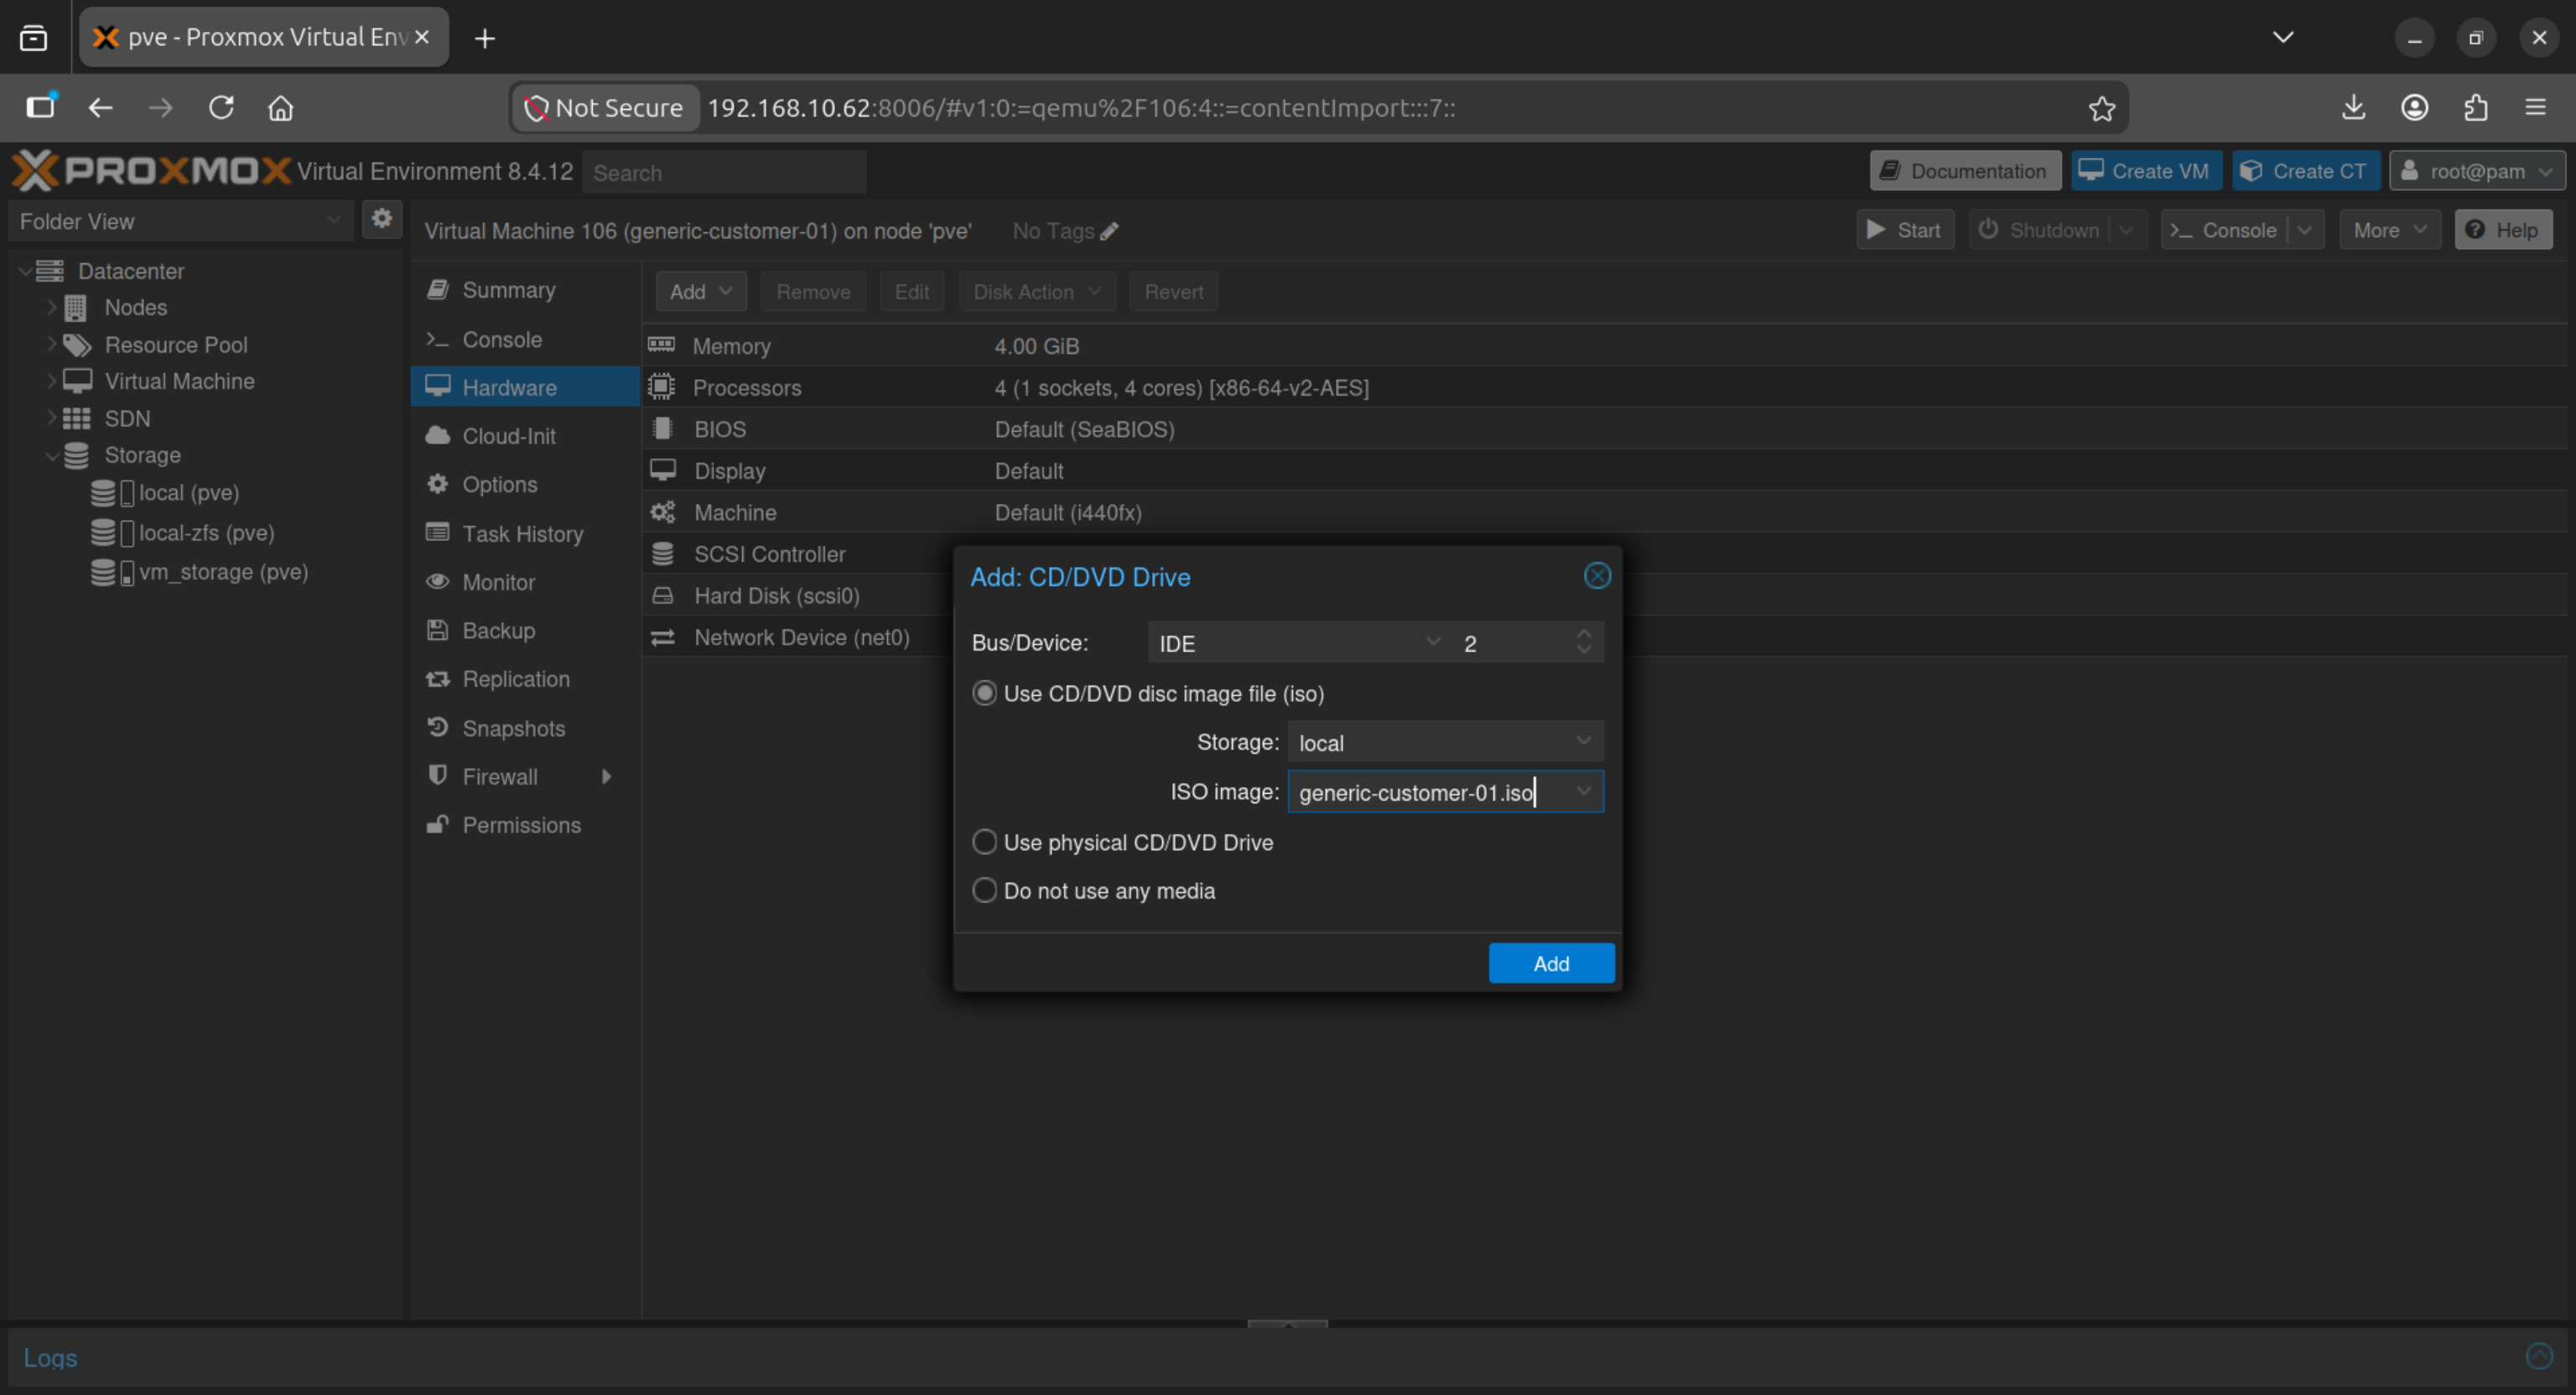Click the Not Secure shield icon
The width and height of the screenshot is (2576, 1395).
coord(536,108)
